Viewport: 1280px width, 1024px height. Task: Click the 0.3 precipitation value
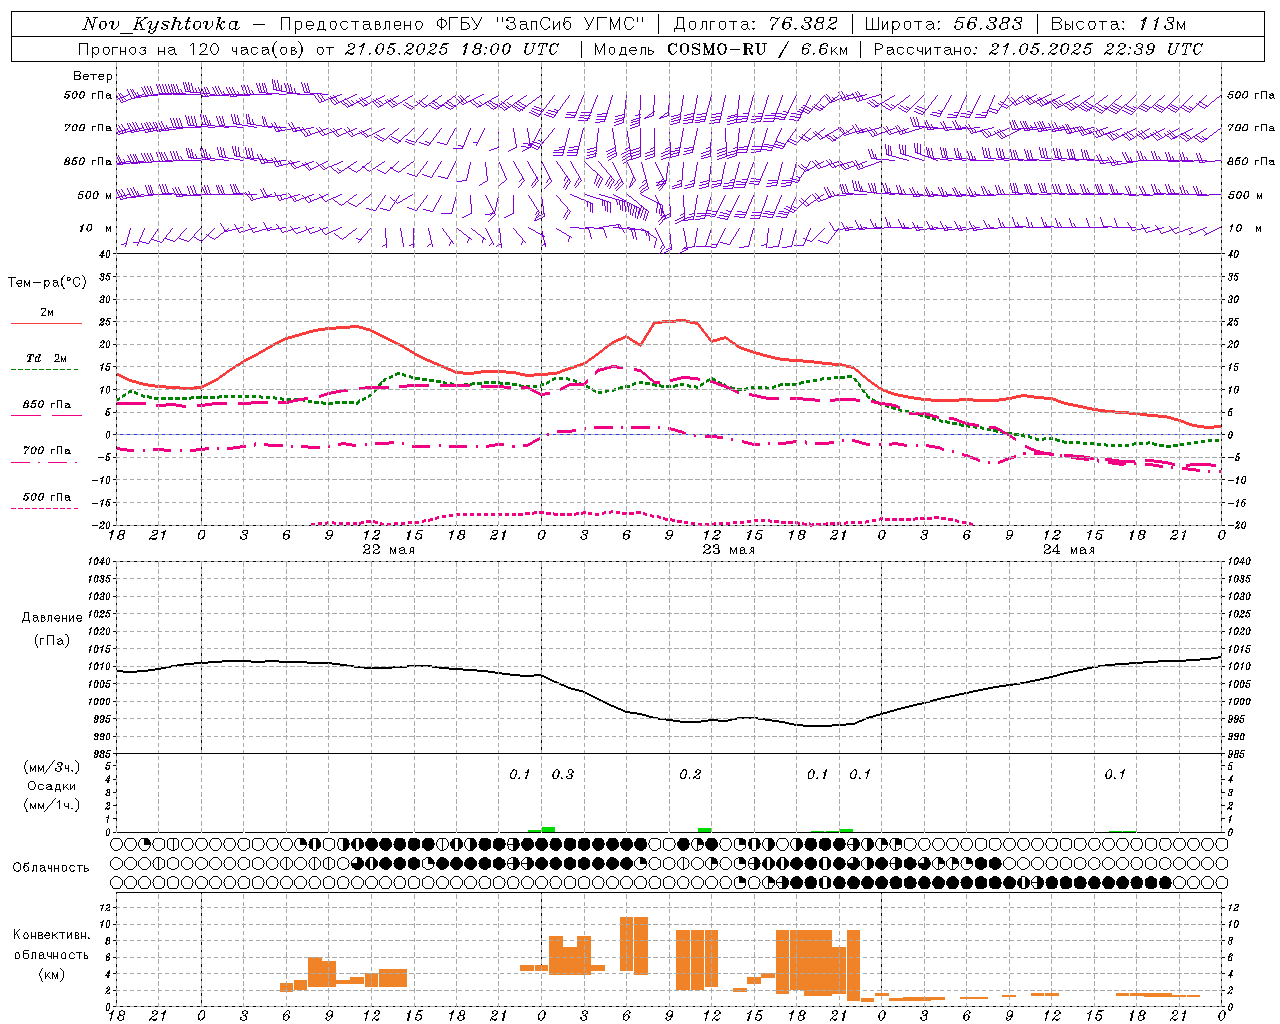pyautogui.click(x=563, y=775)
